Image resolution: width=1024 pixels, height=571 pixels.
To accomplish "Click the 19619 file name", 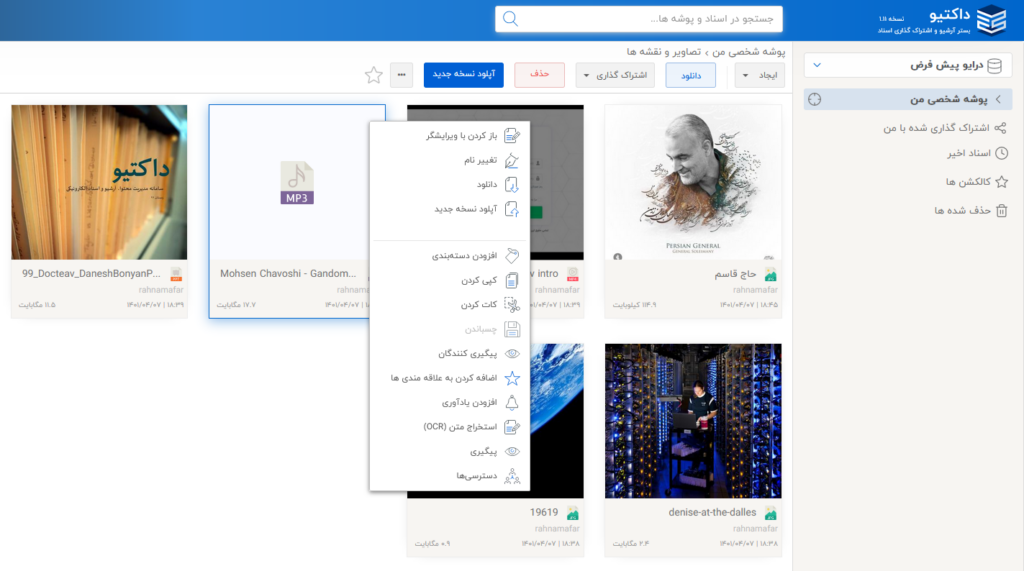I will click(543, 513).
